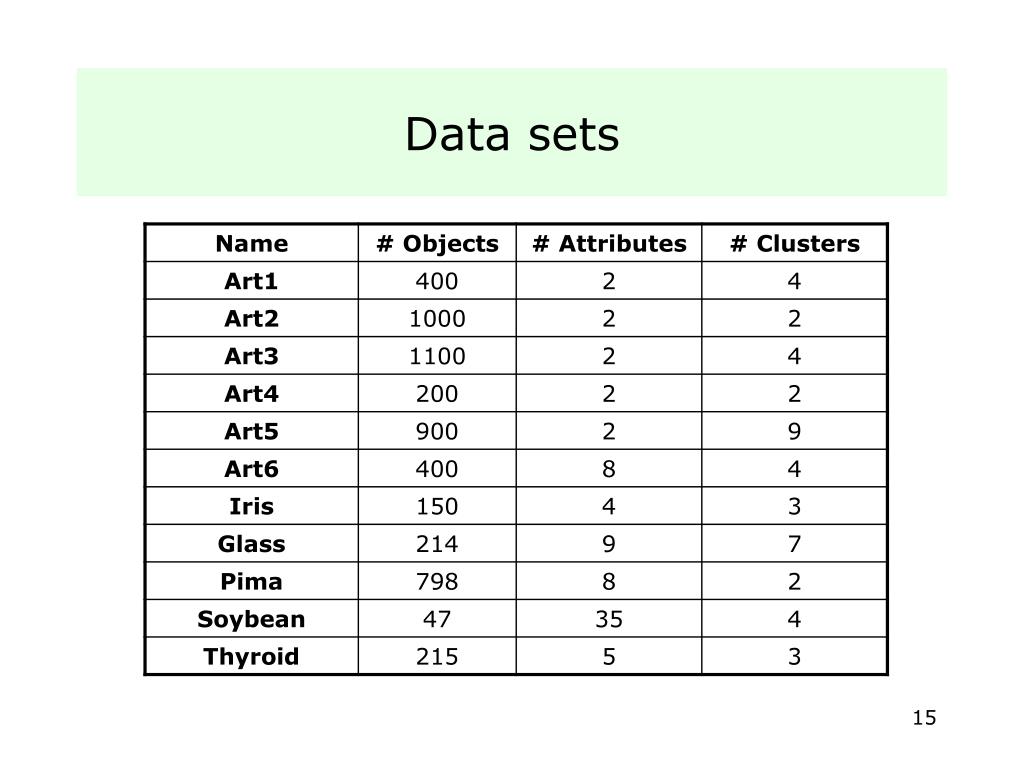Select the "Name" column header

251,244
